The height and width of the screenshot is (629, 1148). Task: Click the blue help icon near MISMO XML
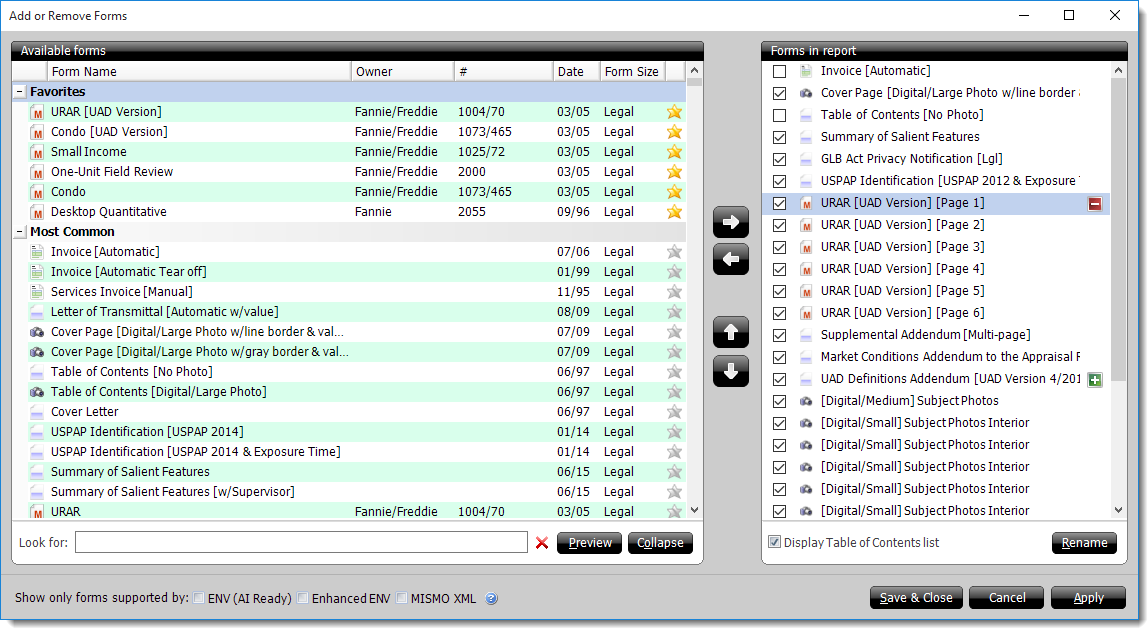pos(491,599)
